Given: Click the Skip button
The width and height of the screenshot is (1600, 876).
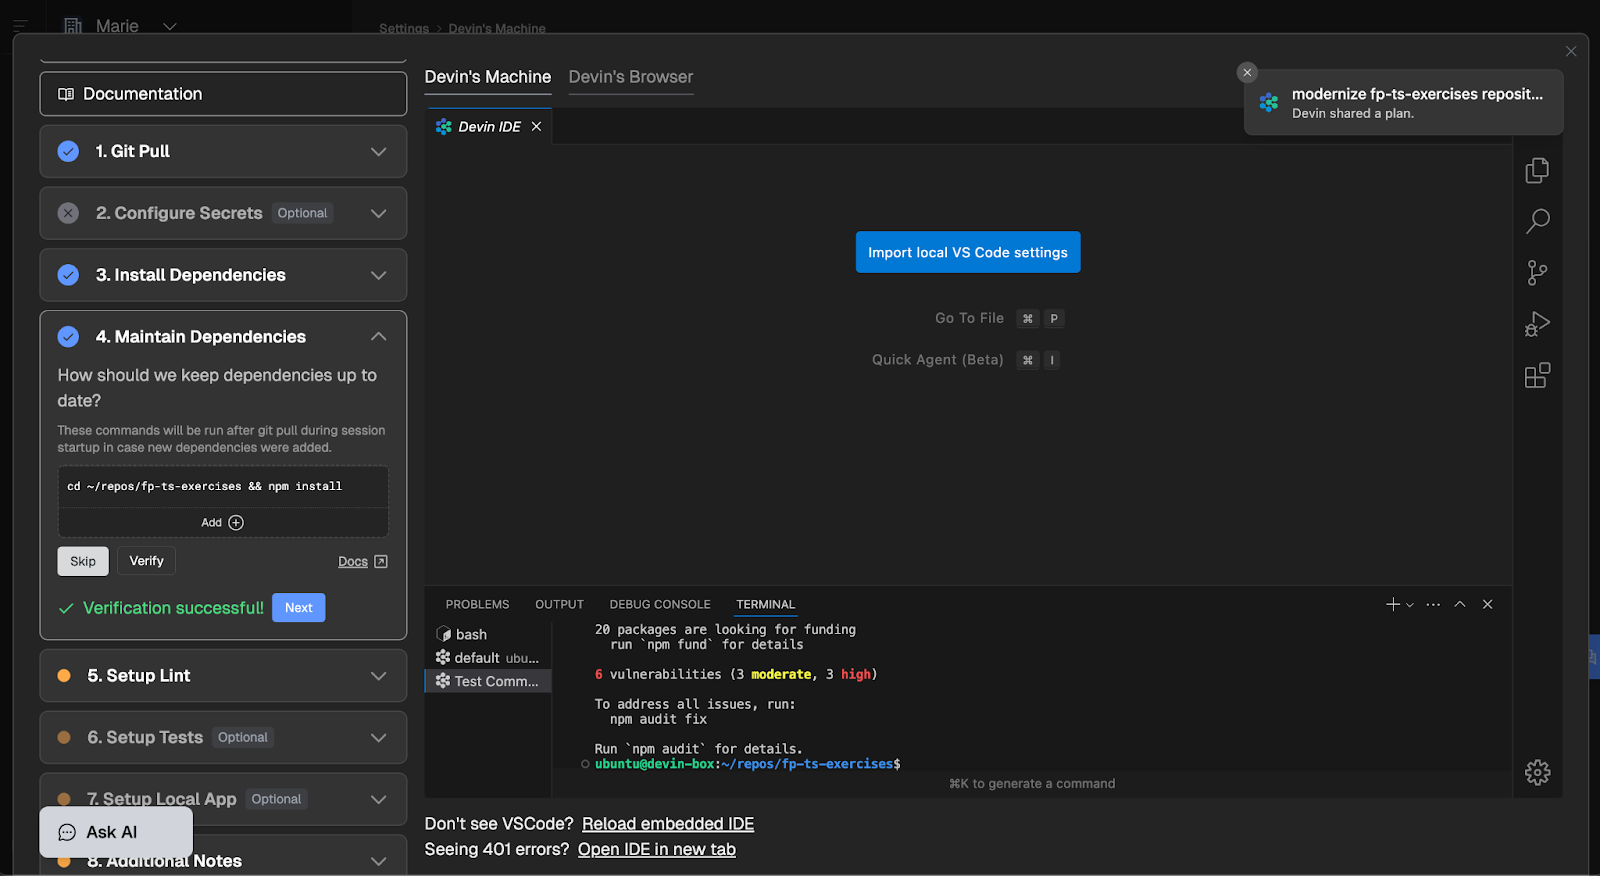Looking at the screenshot, I should pyautogui.click(x=83, y=561).
